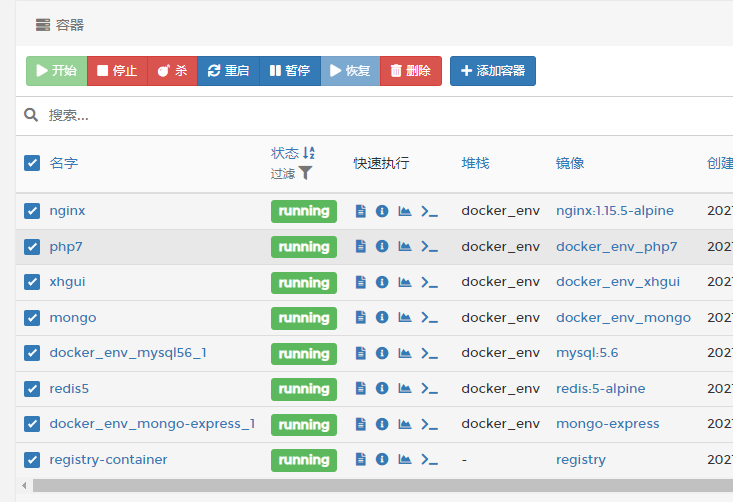Open logs icon for xhgui container

(360, 282)
